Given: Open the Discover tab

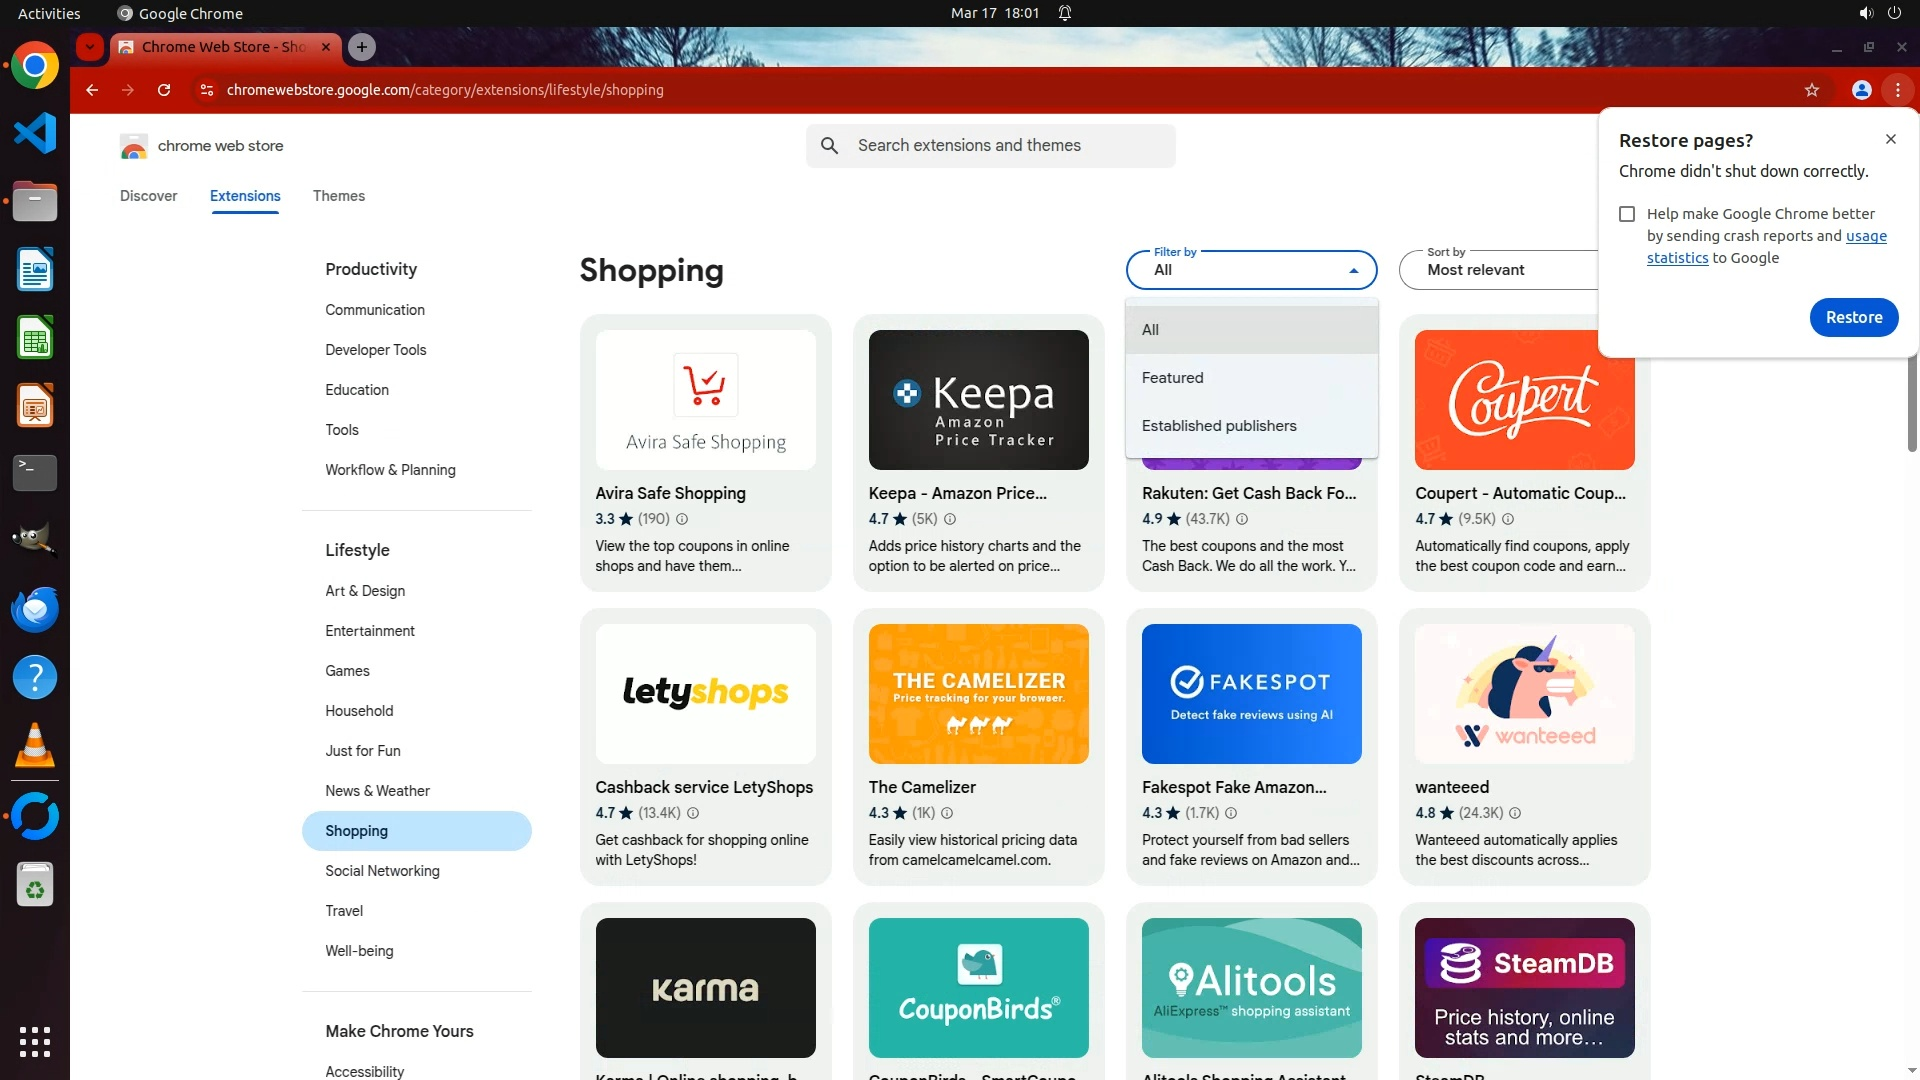Looking at the screenshot, I should pyautogui.click(x=148, y=196).
